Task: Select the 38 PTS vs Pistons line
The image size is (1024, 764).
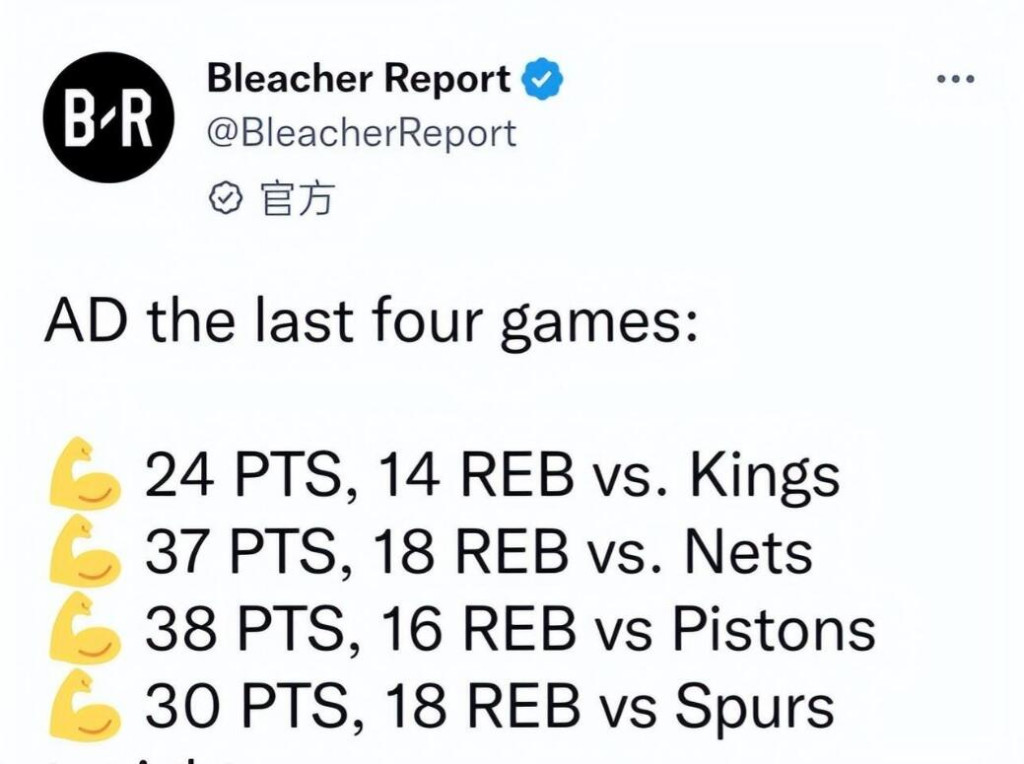Action: [510, 629]
